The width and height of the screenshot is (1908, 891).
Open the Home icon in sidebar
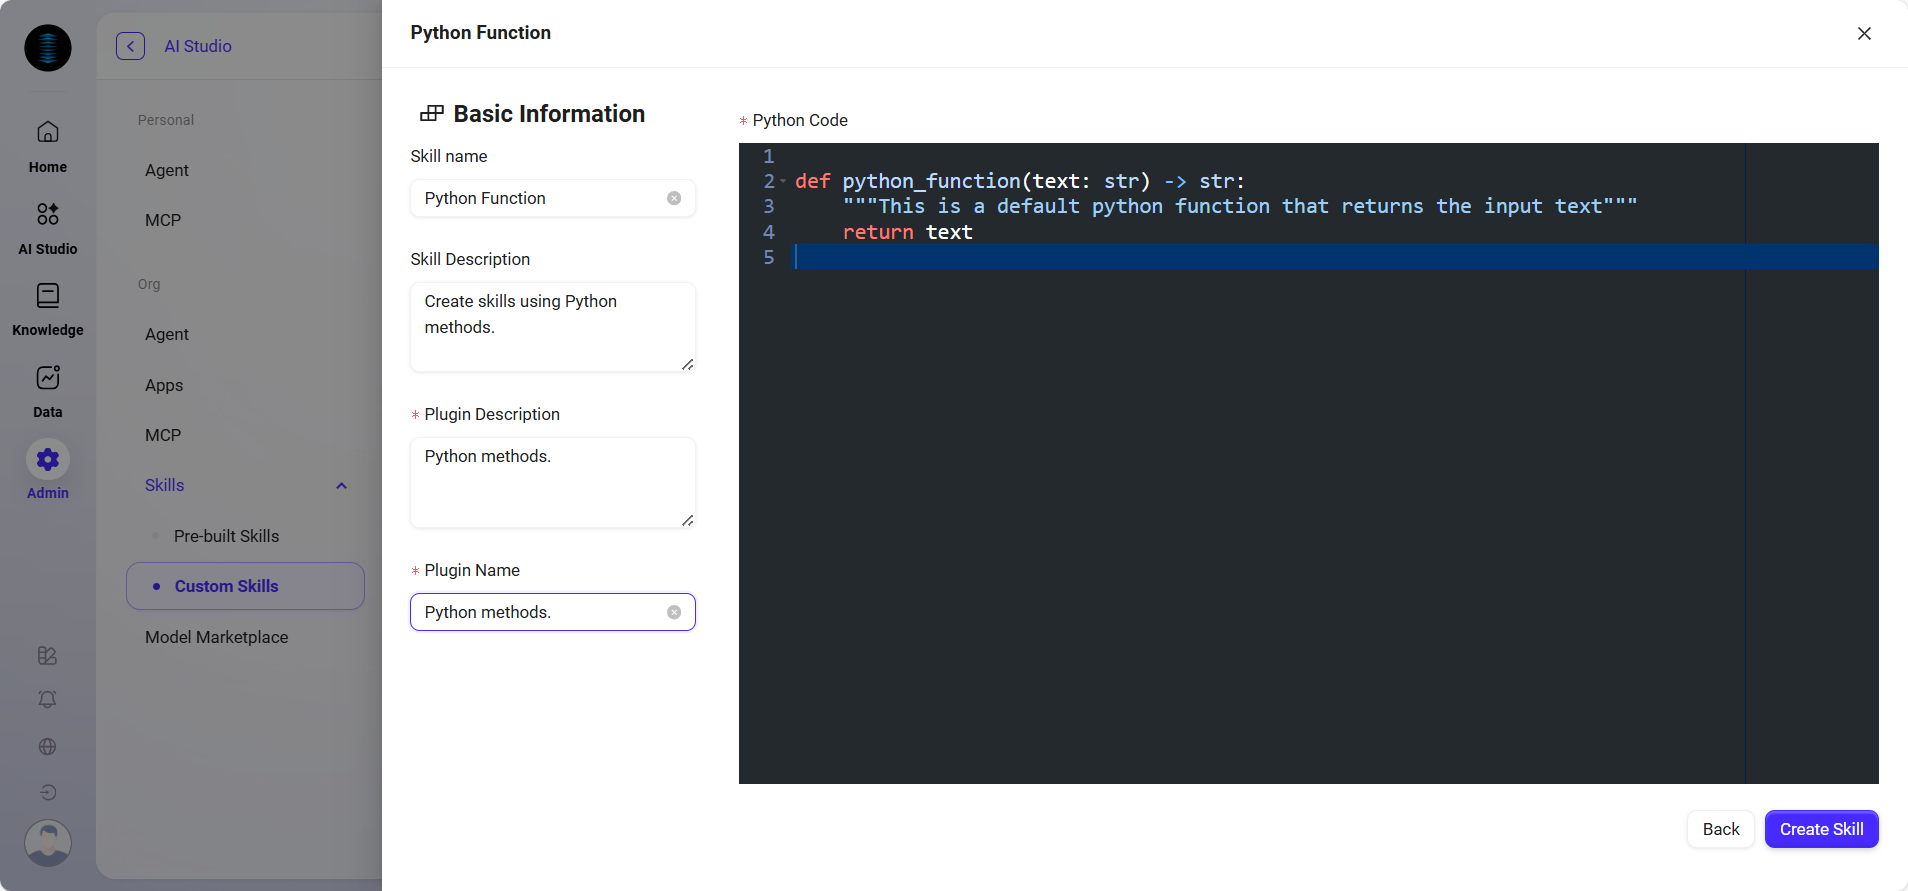coord(48,132)
